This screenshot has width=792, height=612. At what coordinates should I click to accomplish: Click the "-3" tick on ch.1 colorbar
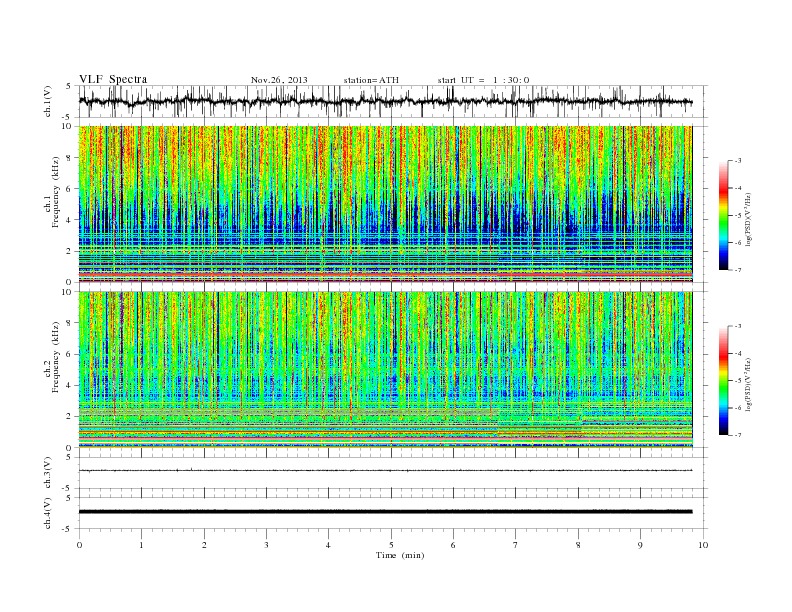tap(738, 161)
